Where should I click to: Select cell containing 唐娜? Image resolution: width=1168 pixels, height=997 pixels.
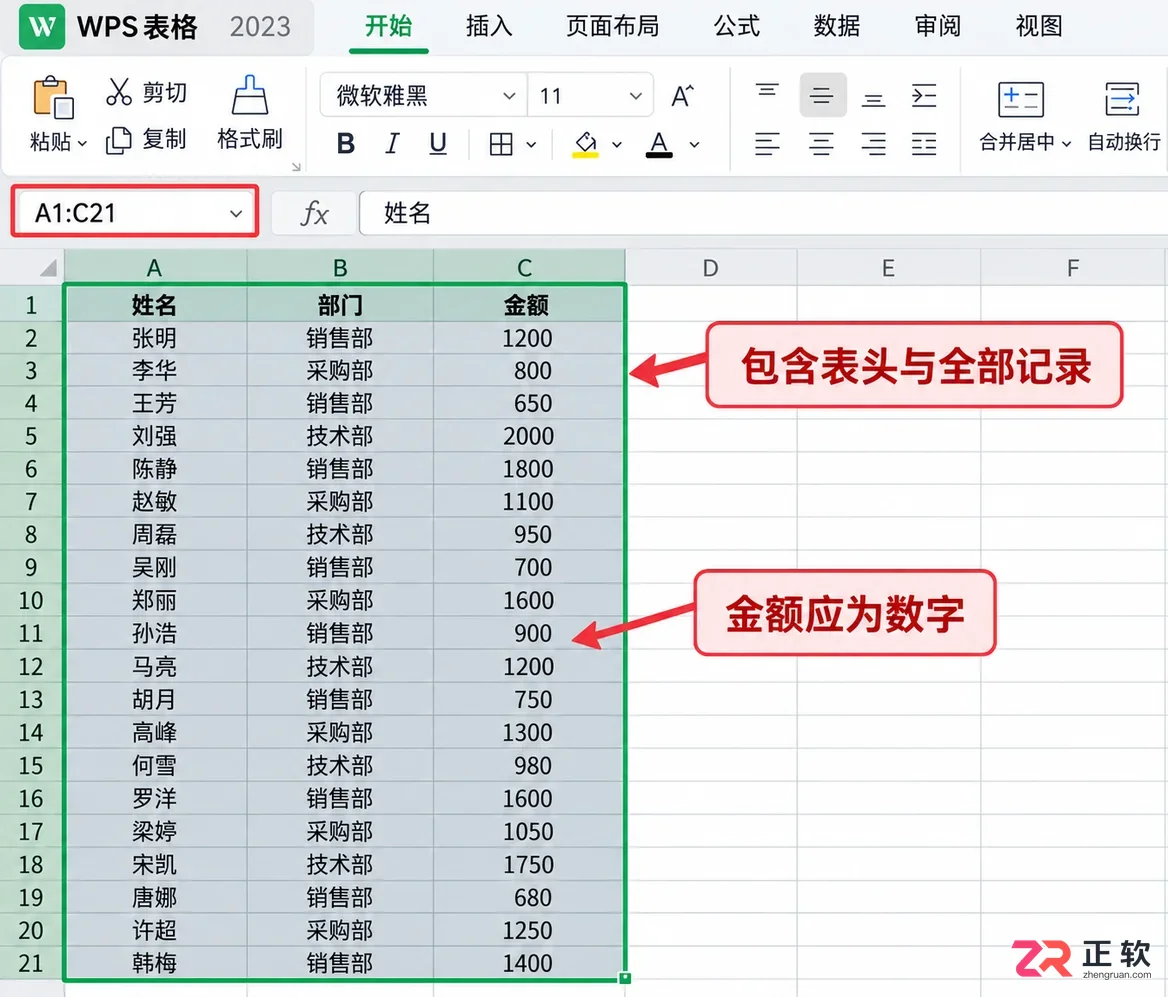pyautogui.click(x=155, y=897)
